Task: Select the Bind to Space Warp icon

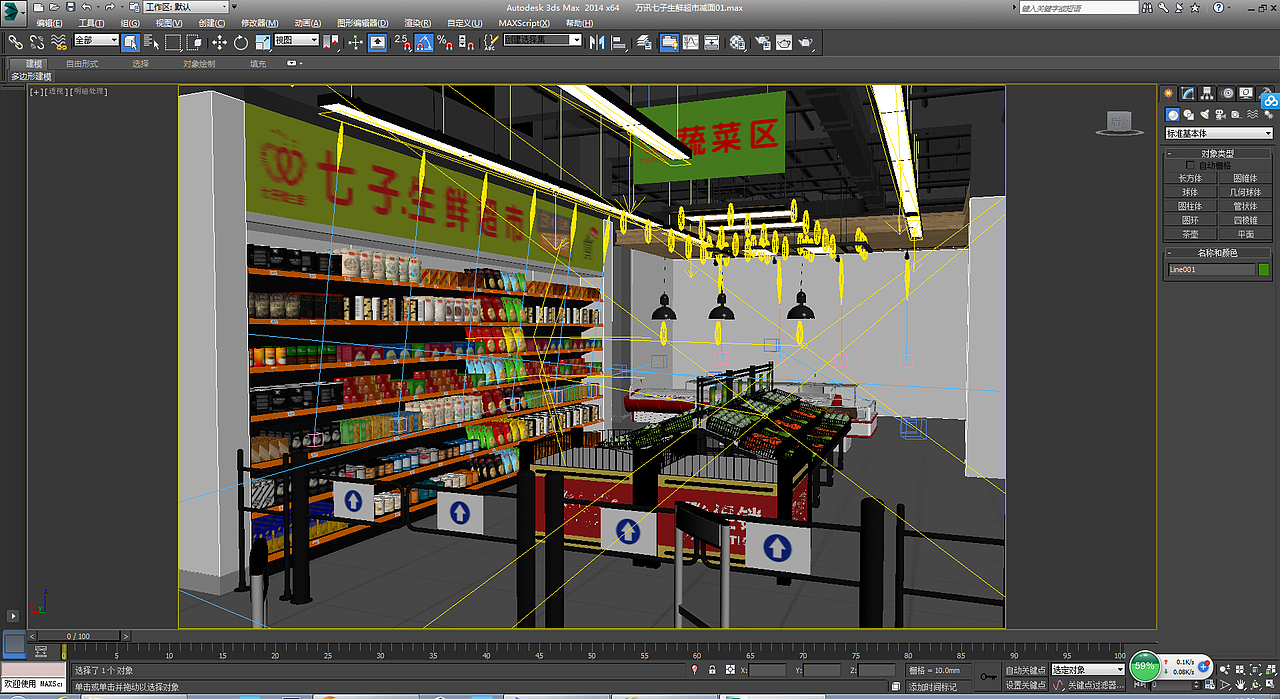Action: (x=59, y=42)
